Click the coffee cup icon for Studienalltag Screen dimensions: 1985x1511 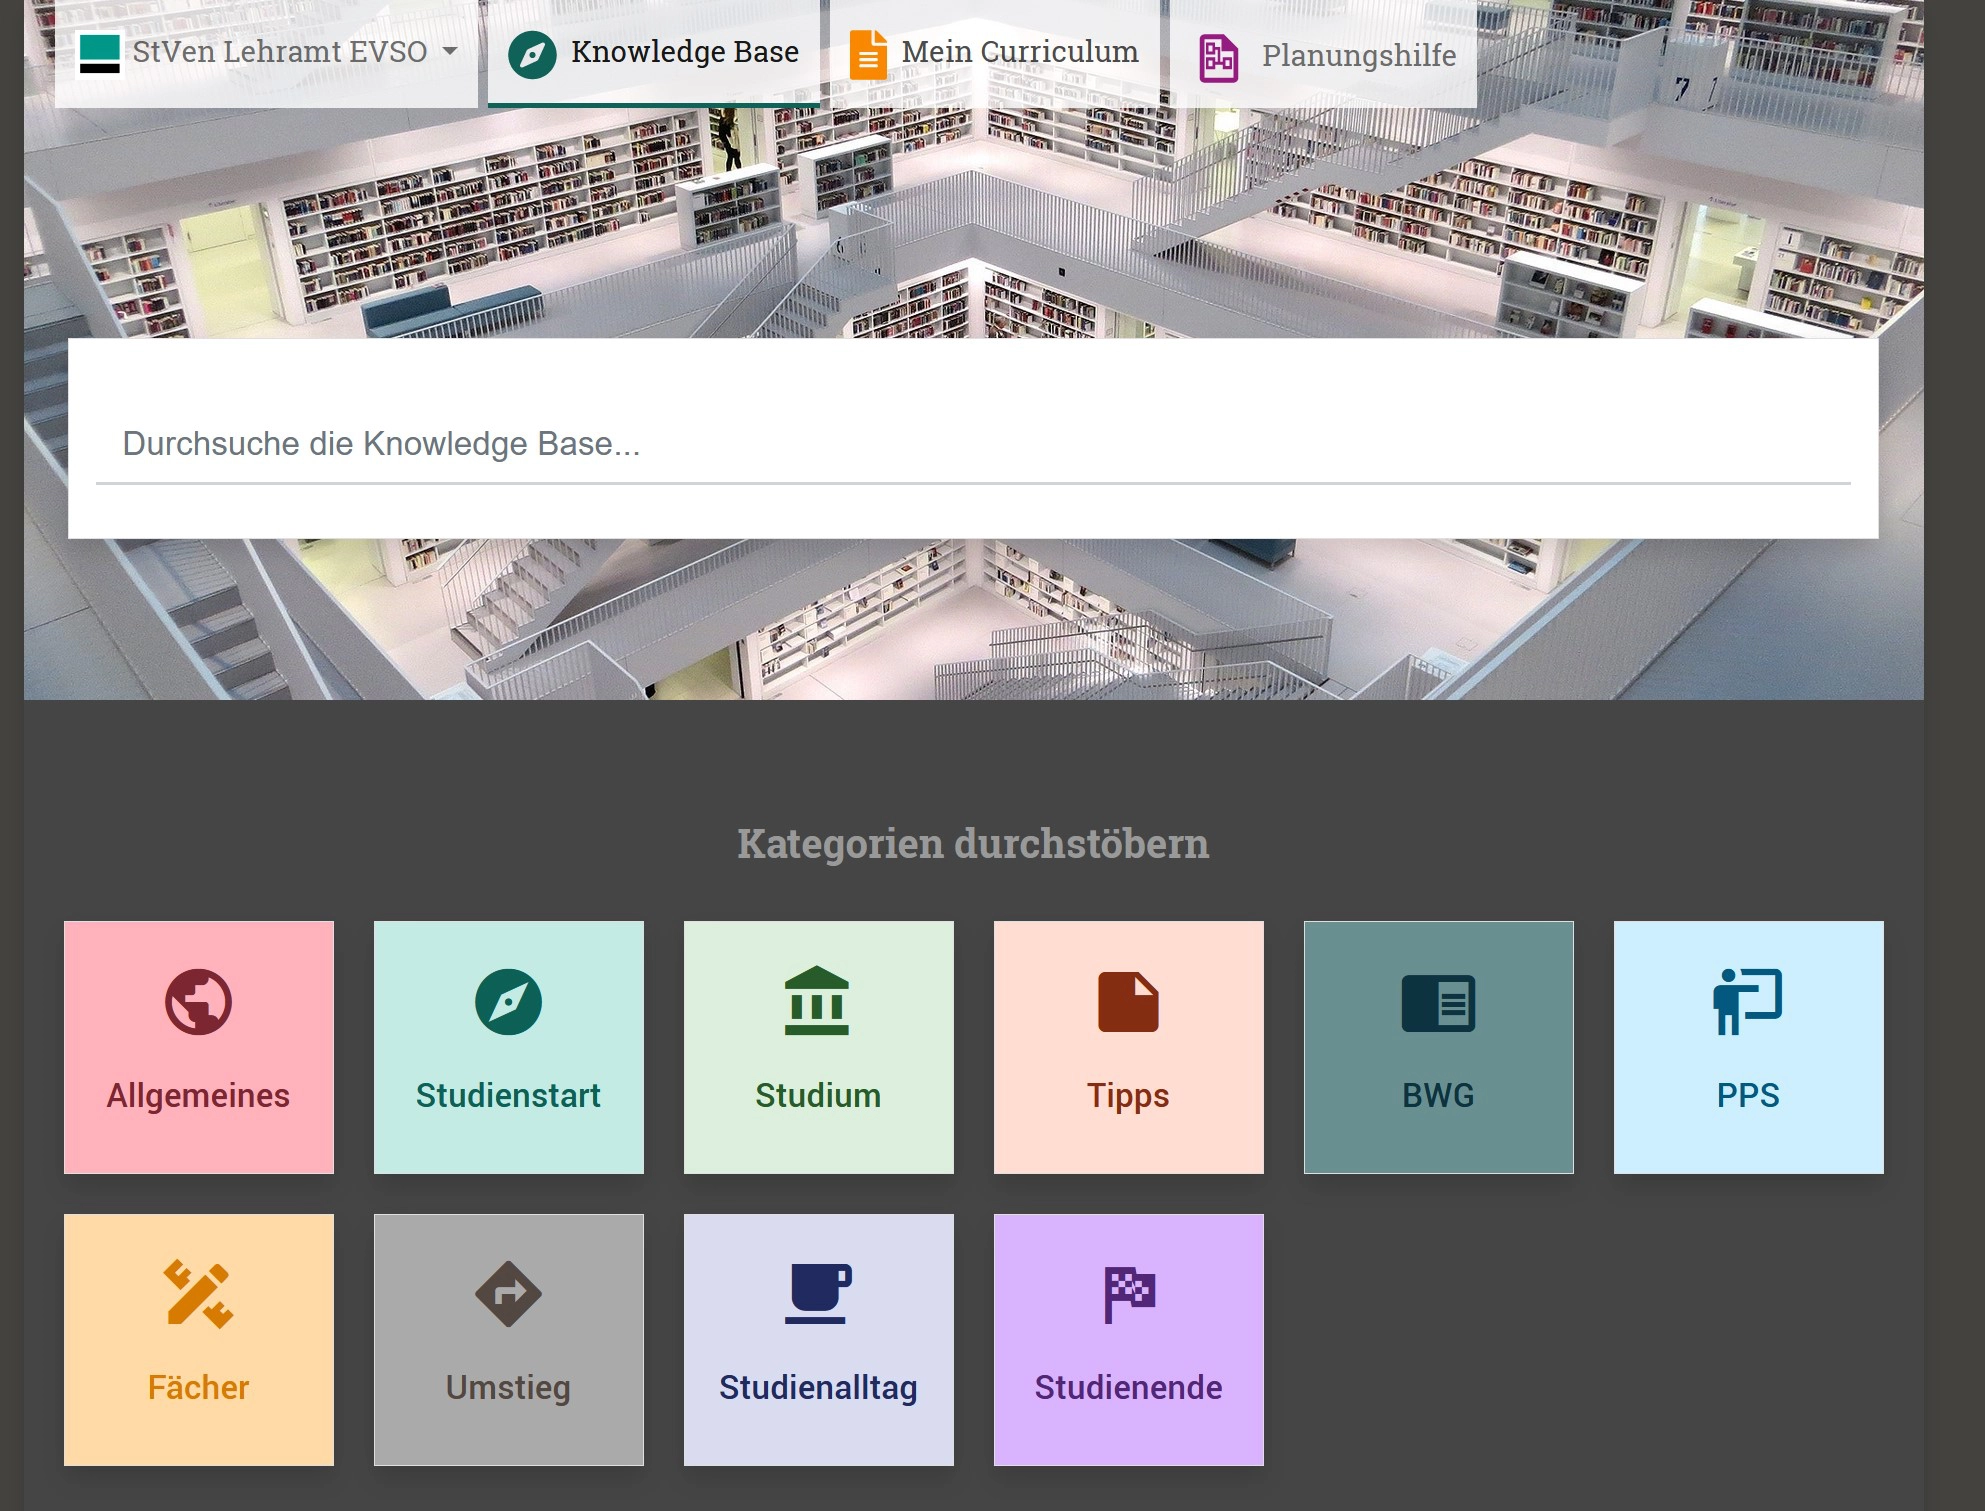coord(817,1293)
